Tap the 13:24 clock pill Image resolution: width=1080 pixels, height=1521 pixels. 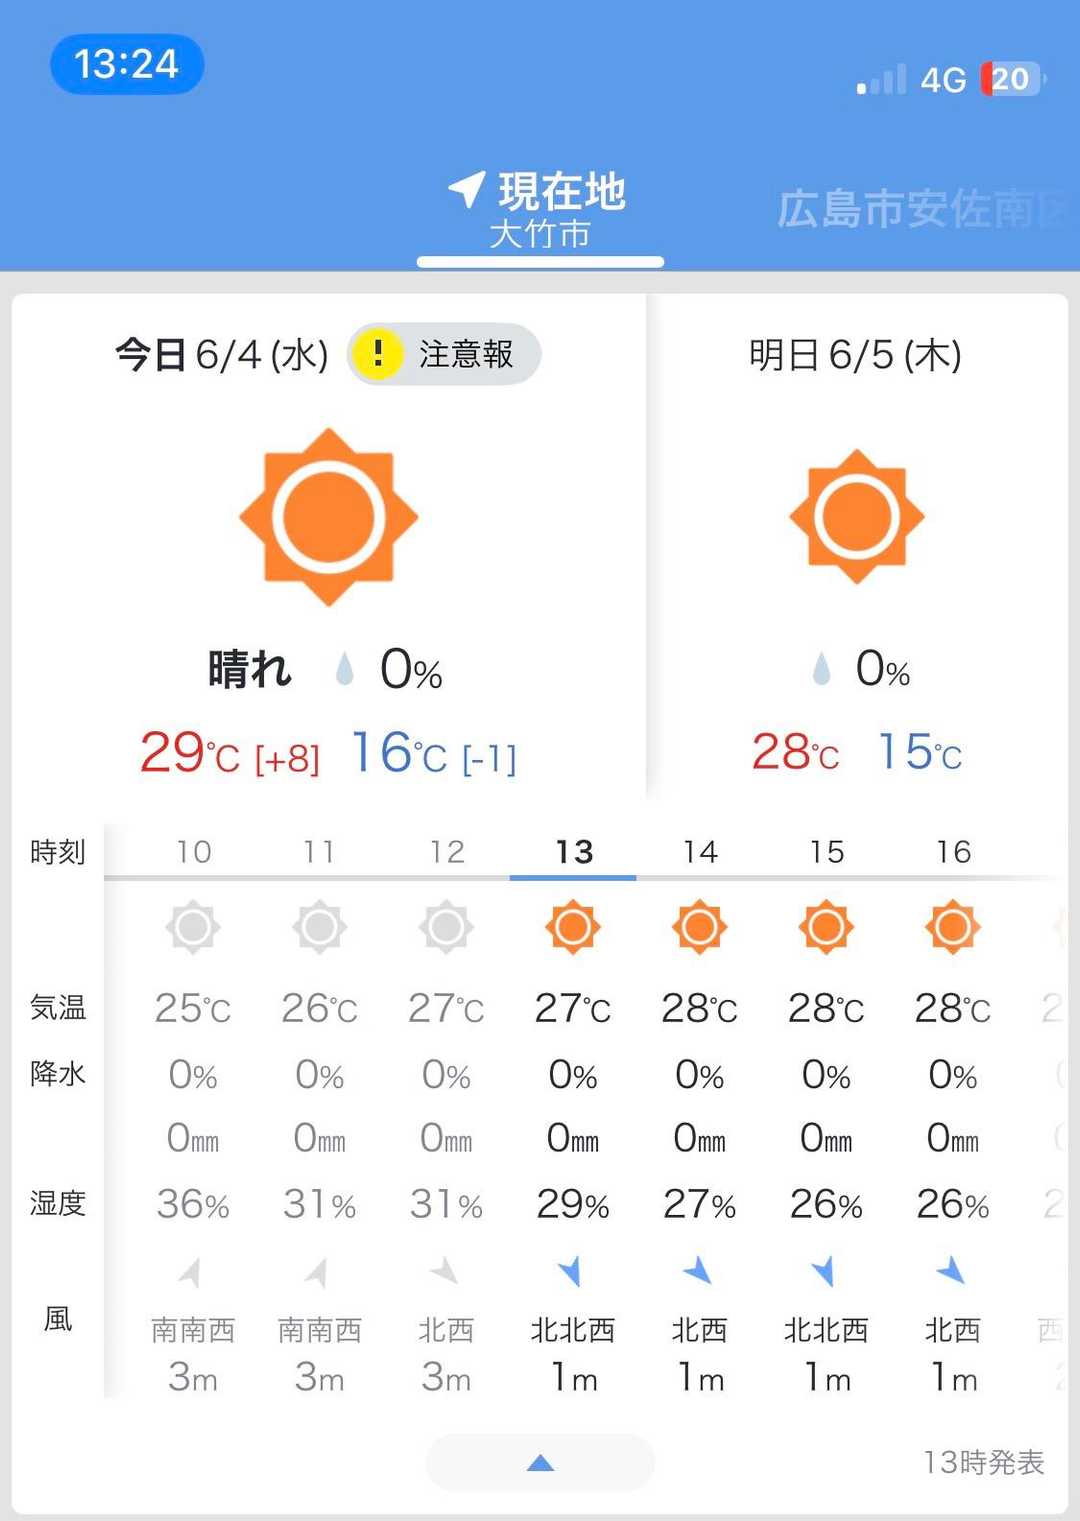pyautogui.click(x=127, y=64)
